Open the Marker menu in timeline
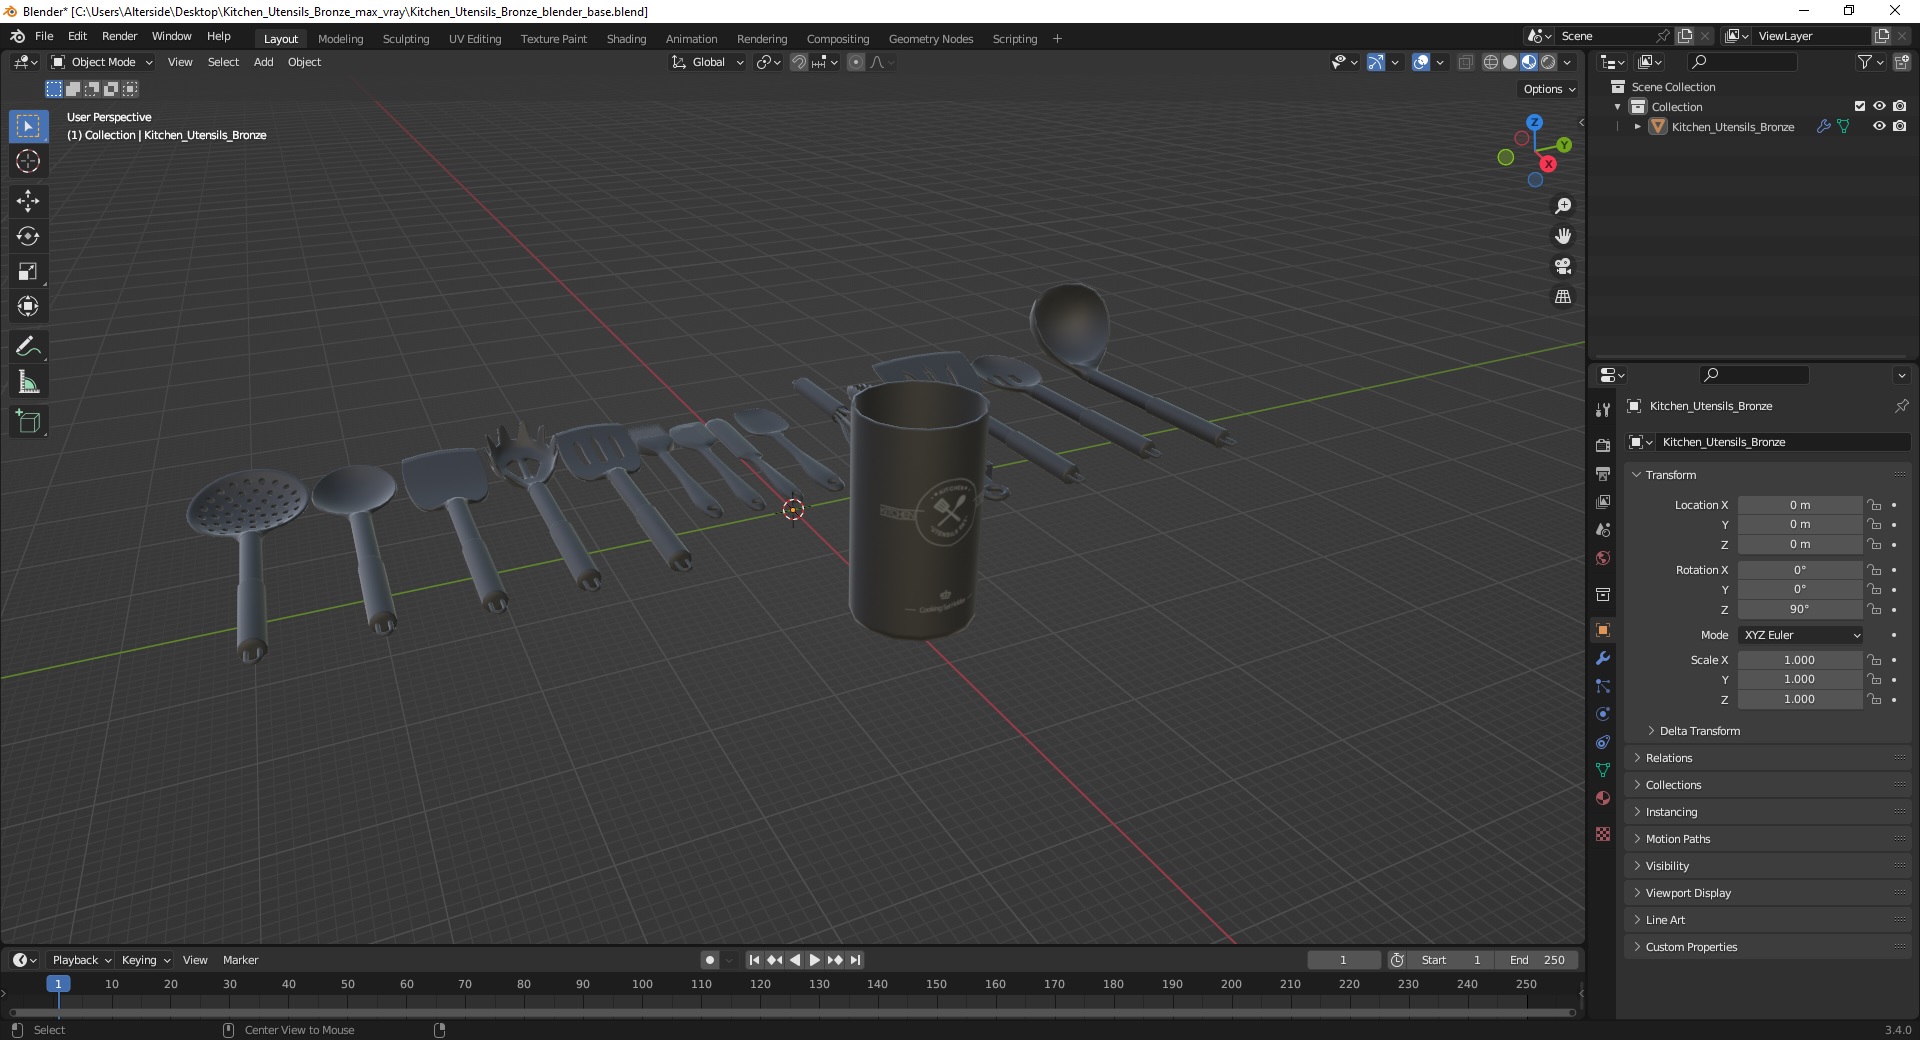1920x1040 pixels. tap(240, 960)
